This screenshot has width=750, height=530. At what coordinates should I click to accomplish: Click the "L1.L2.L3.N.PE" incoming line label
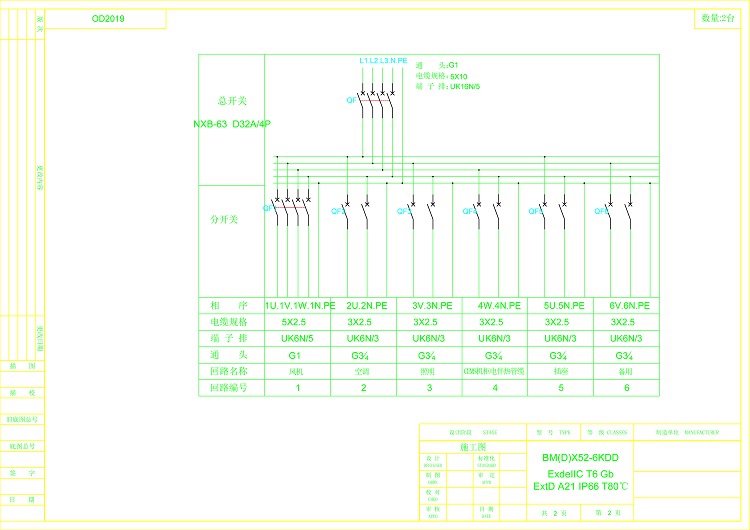[x=383, y=61]
